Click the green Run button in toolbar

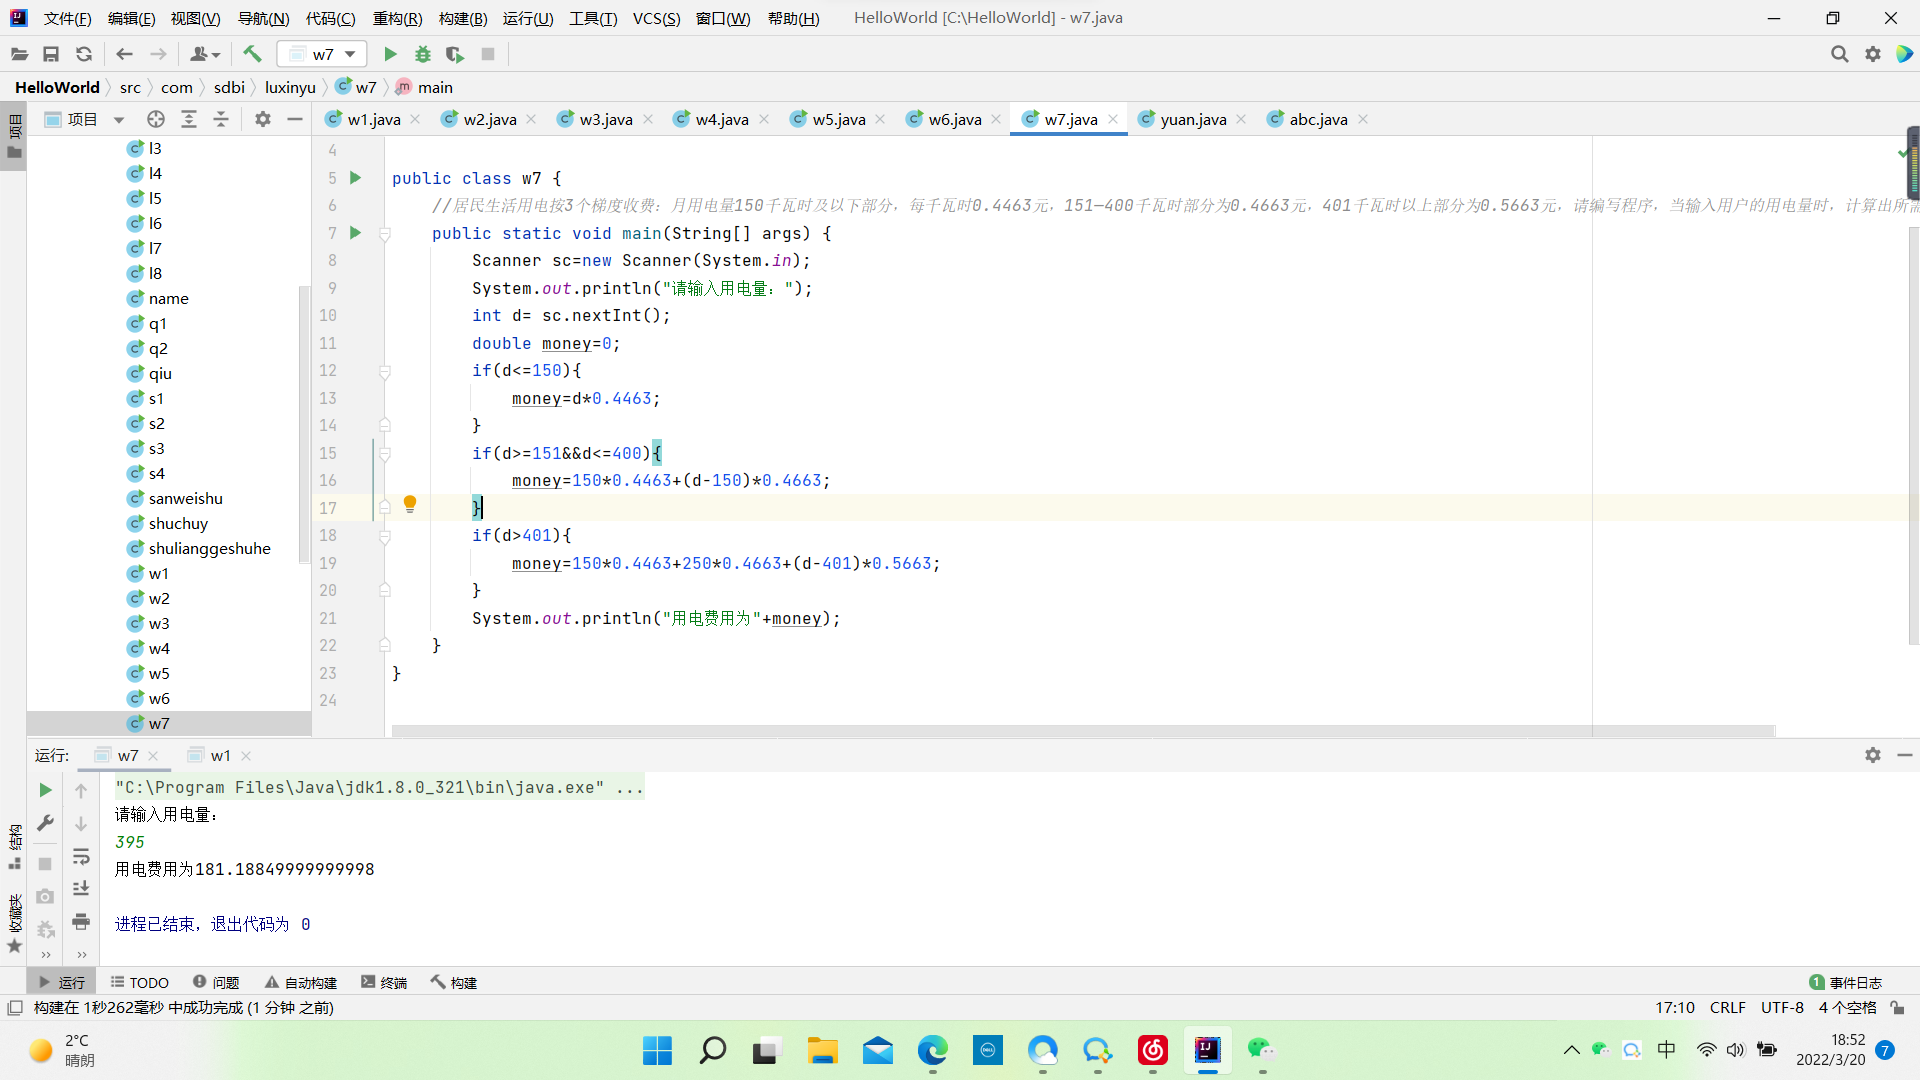click(x=390, y=54)
